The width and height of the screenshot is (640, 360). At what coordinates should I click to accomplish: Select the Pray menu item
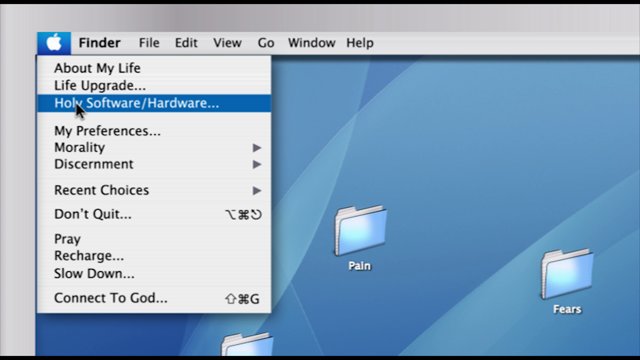(154, 239)
